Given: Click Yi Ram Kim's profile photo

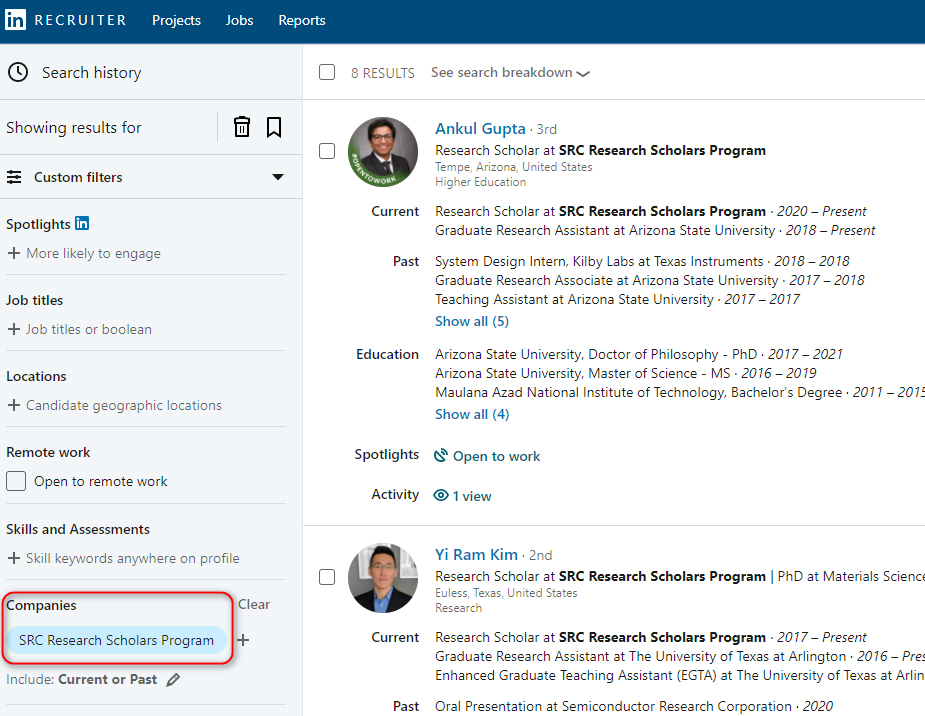Looking at the screenshot, I should (383, 578).
